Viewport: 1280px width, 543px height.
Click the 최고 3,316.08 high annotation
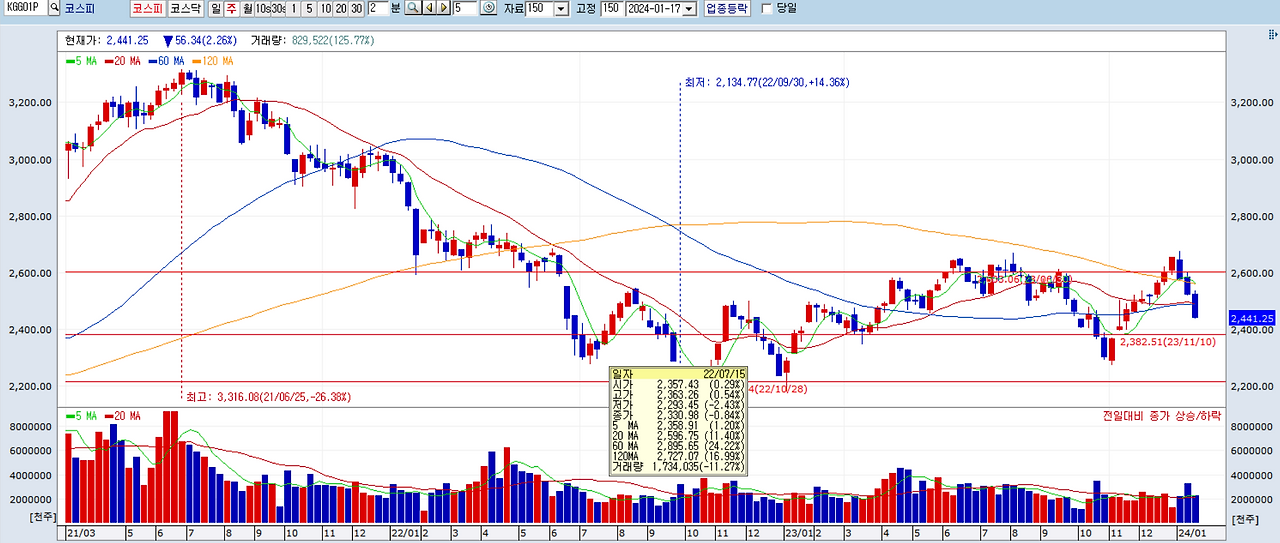point(269,396)
